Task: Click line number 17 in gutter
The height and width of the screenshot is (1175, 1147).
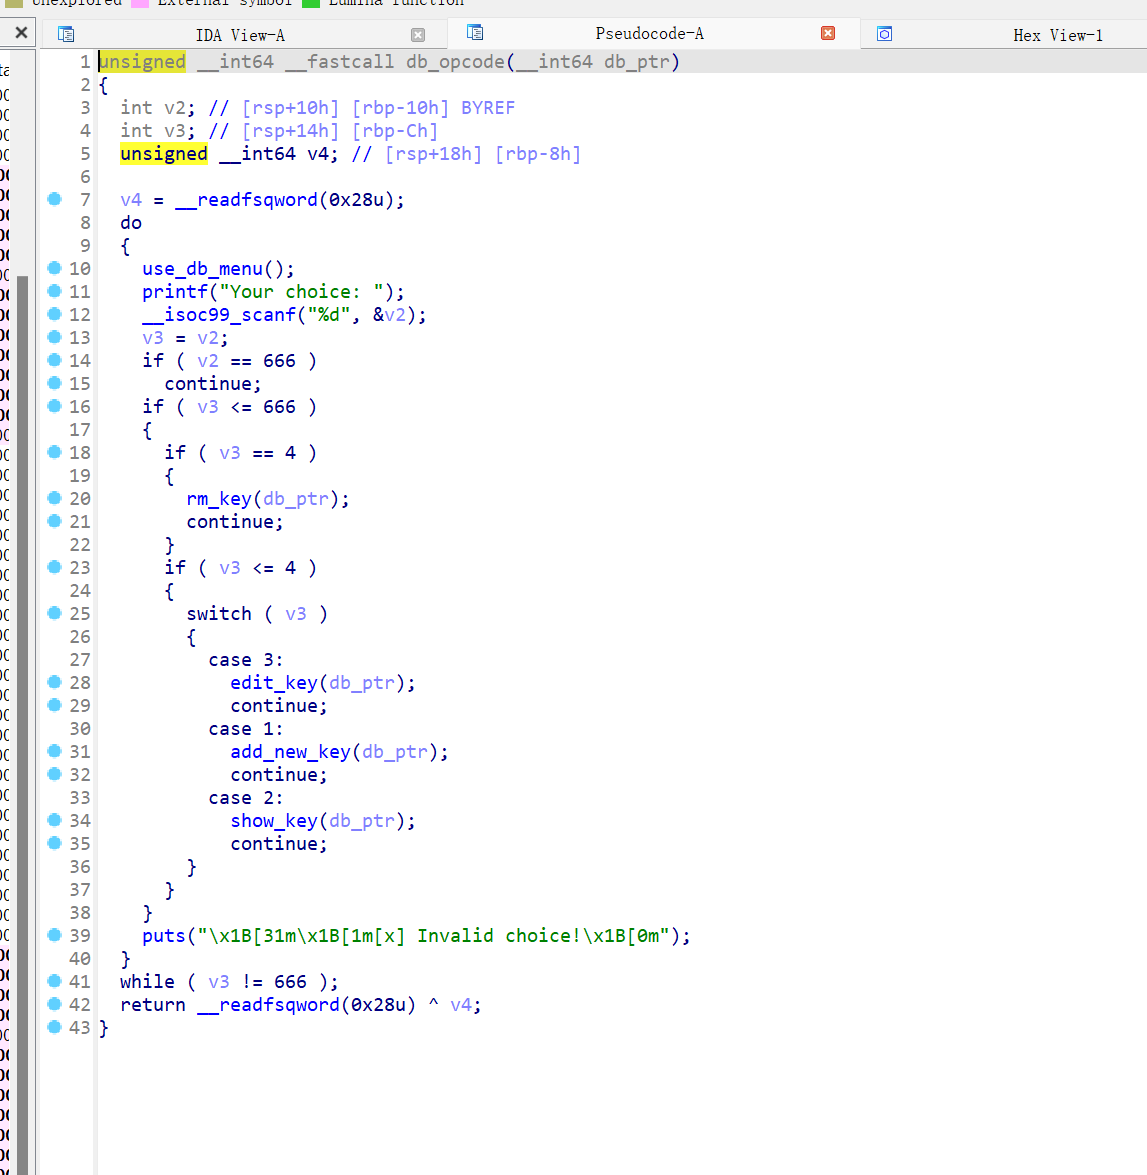Action: (x=79, y=430)
